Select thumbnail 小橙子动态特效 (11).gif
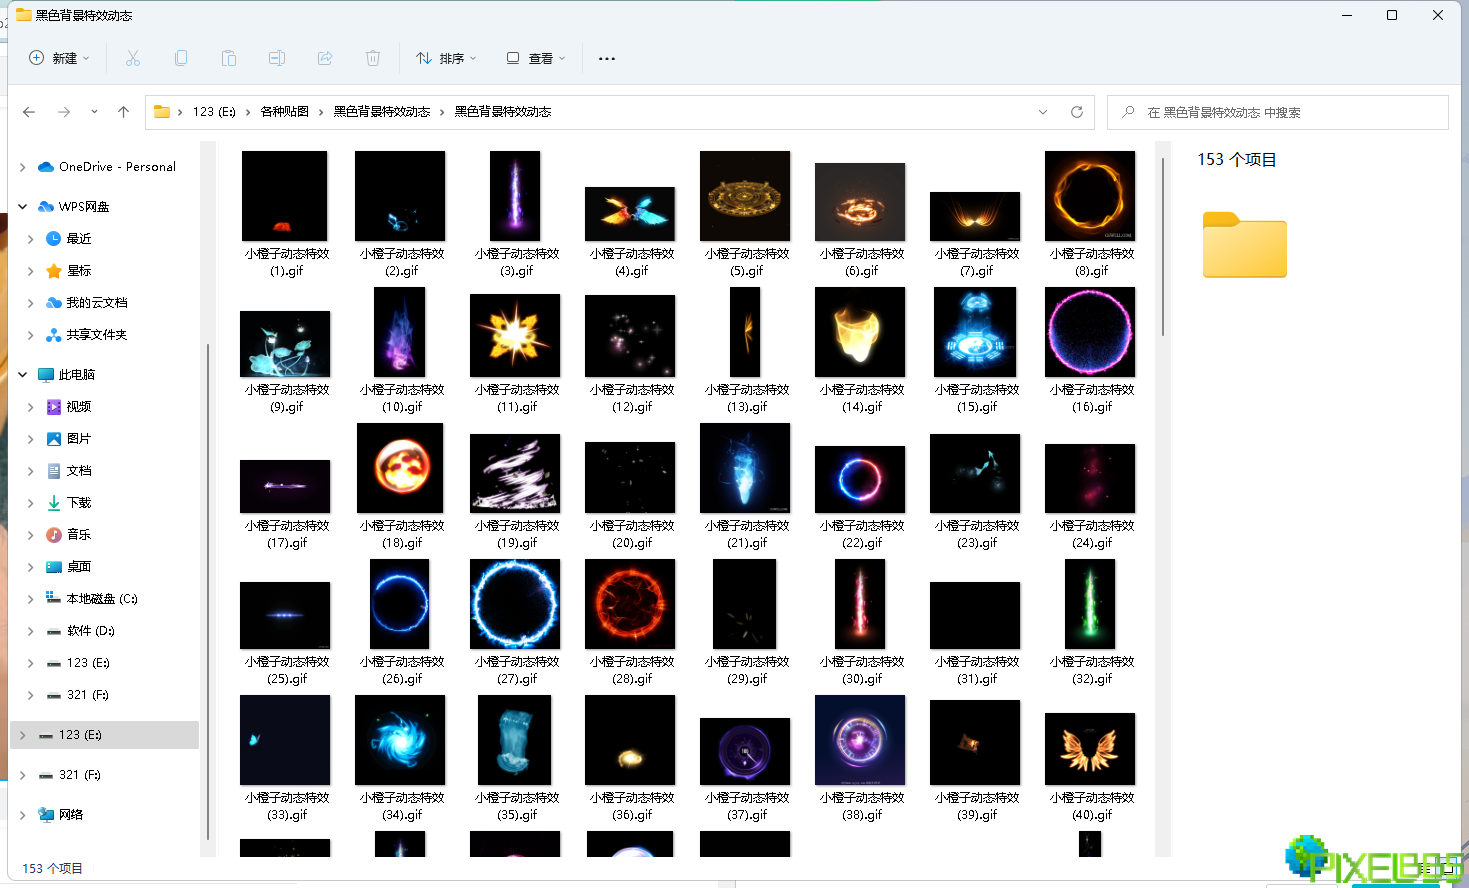The image size is (1469, 888). (x=515, y=336)
